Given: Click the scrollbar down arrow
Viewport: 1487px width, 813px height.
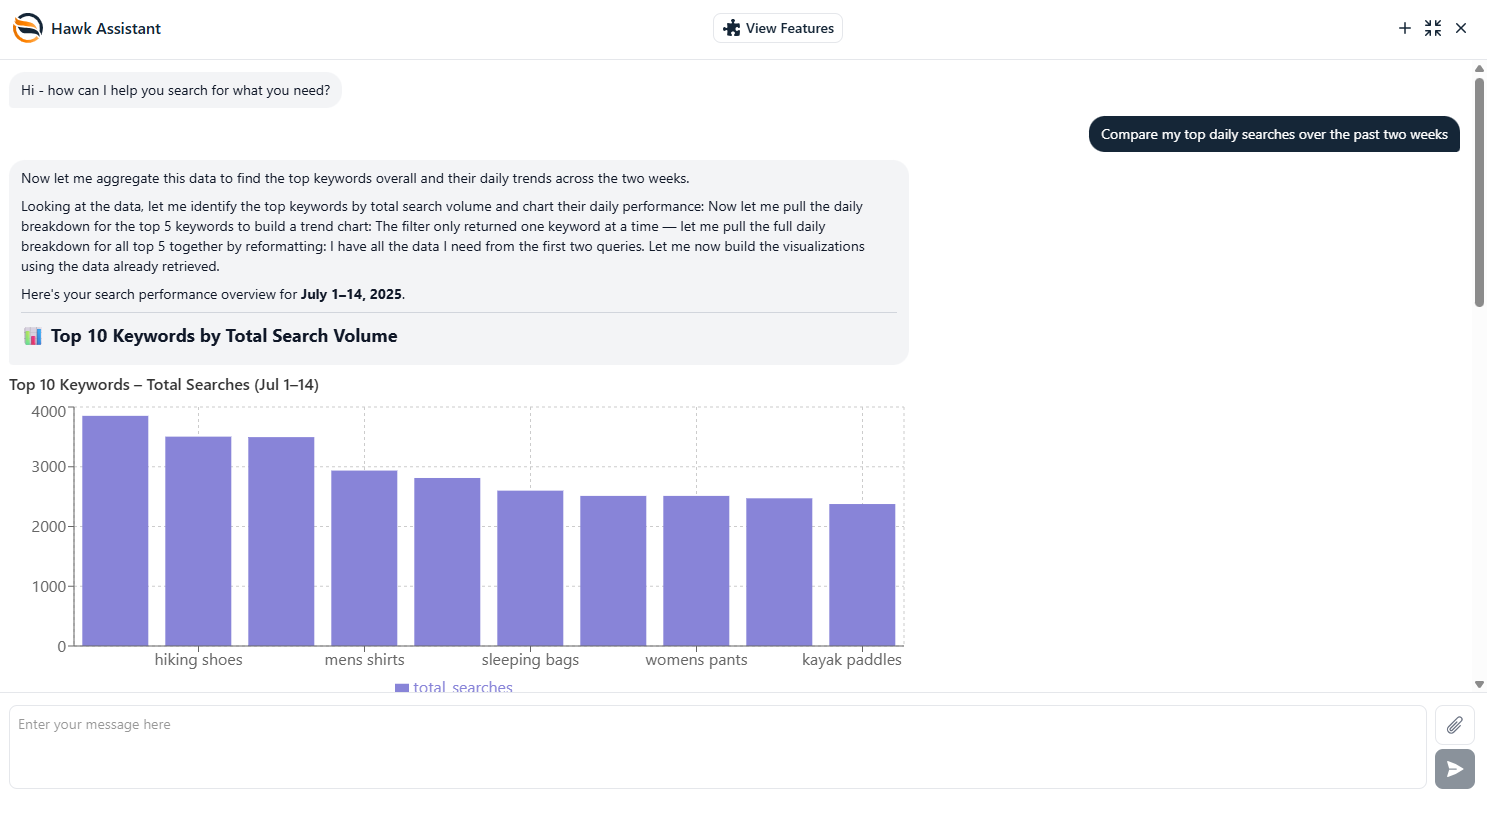Looking at the screenshot, I should (1479, 685).
